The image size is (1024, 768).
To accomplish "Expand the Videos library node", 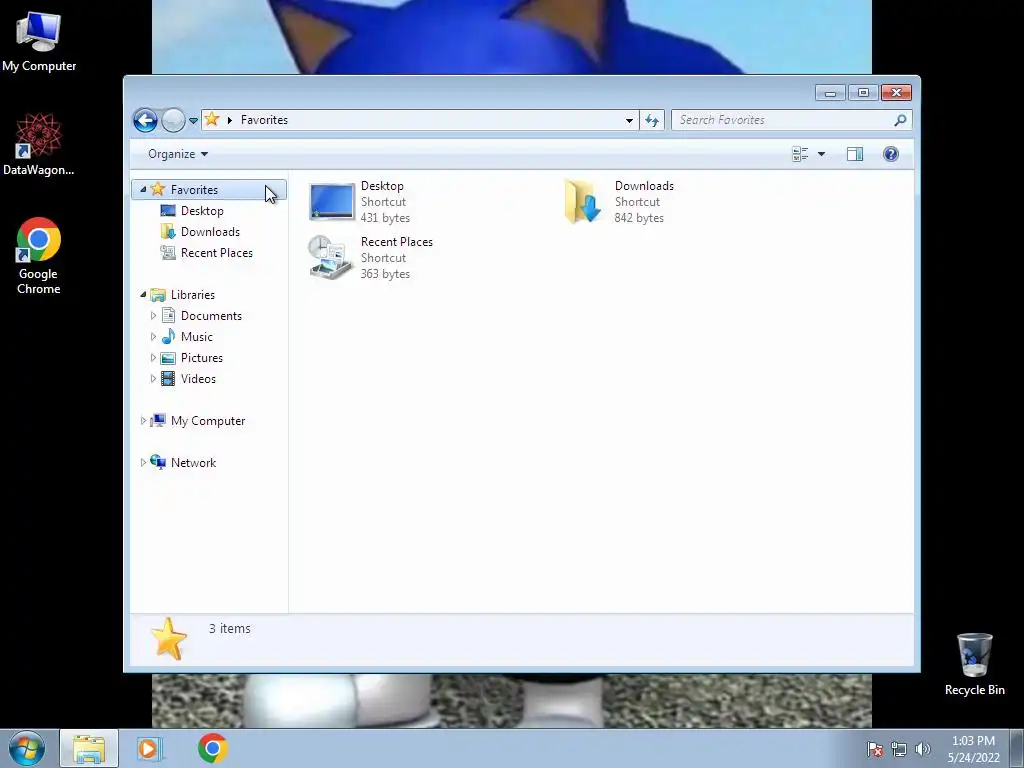I will click(153, 379).
